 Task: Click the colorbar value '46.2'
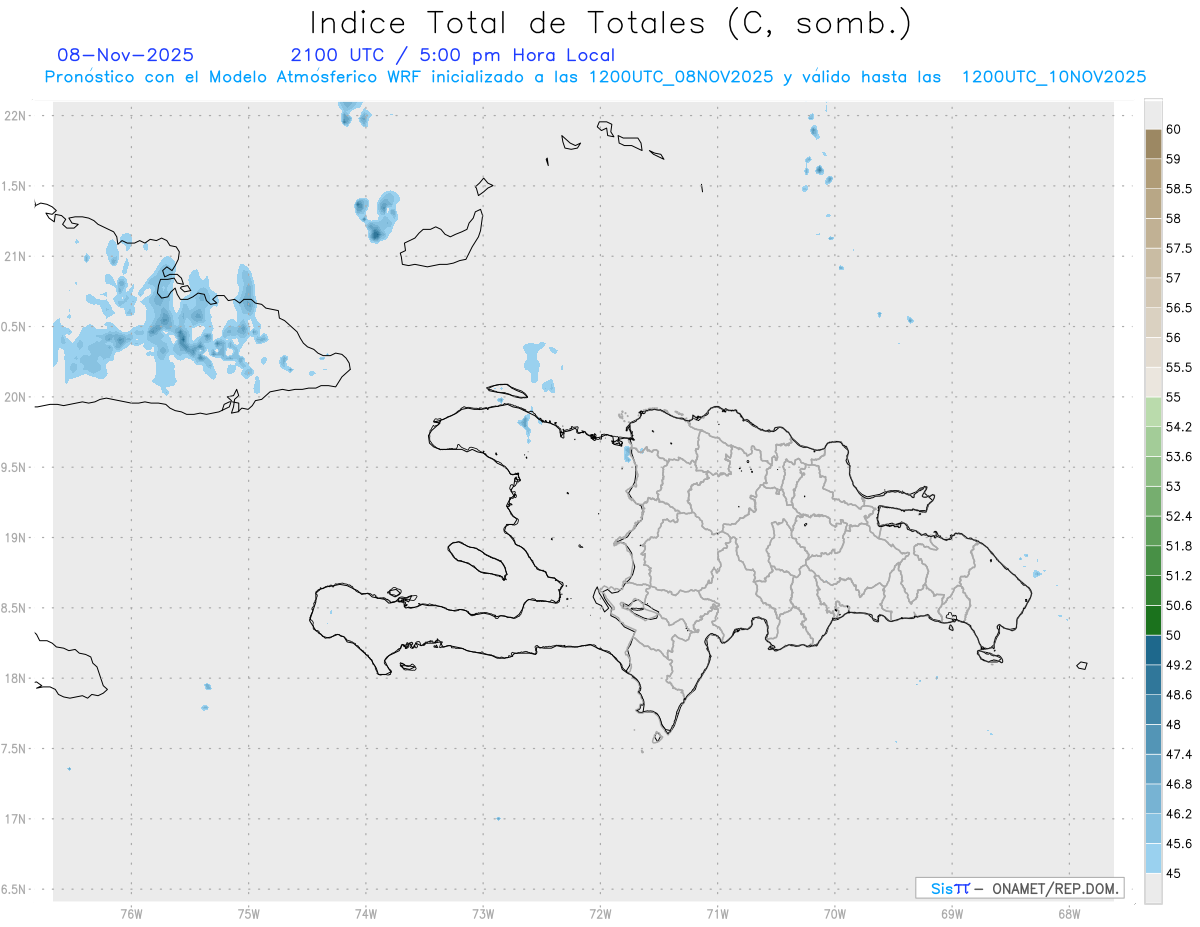click(1179, 814)
